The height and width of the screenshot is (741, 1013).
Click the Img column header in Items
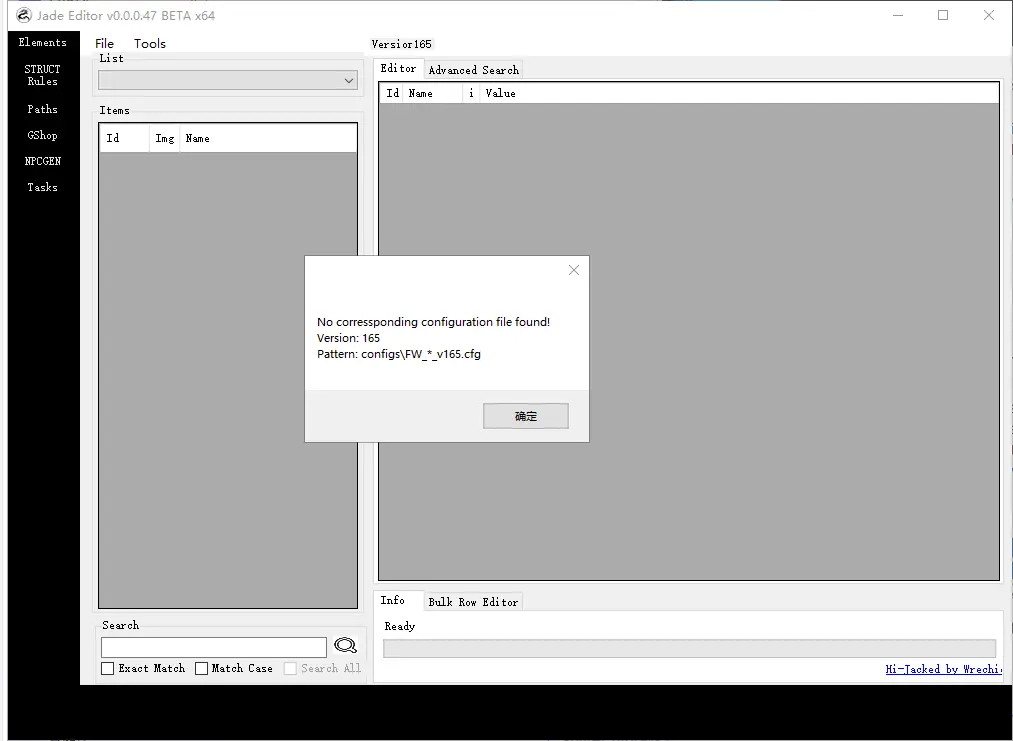click(x=165, y=138)
